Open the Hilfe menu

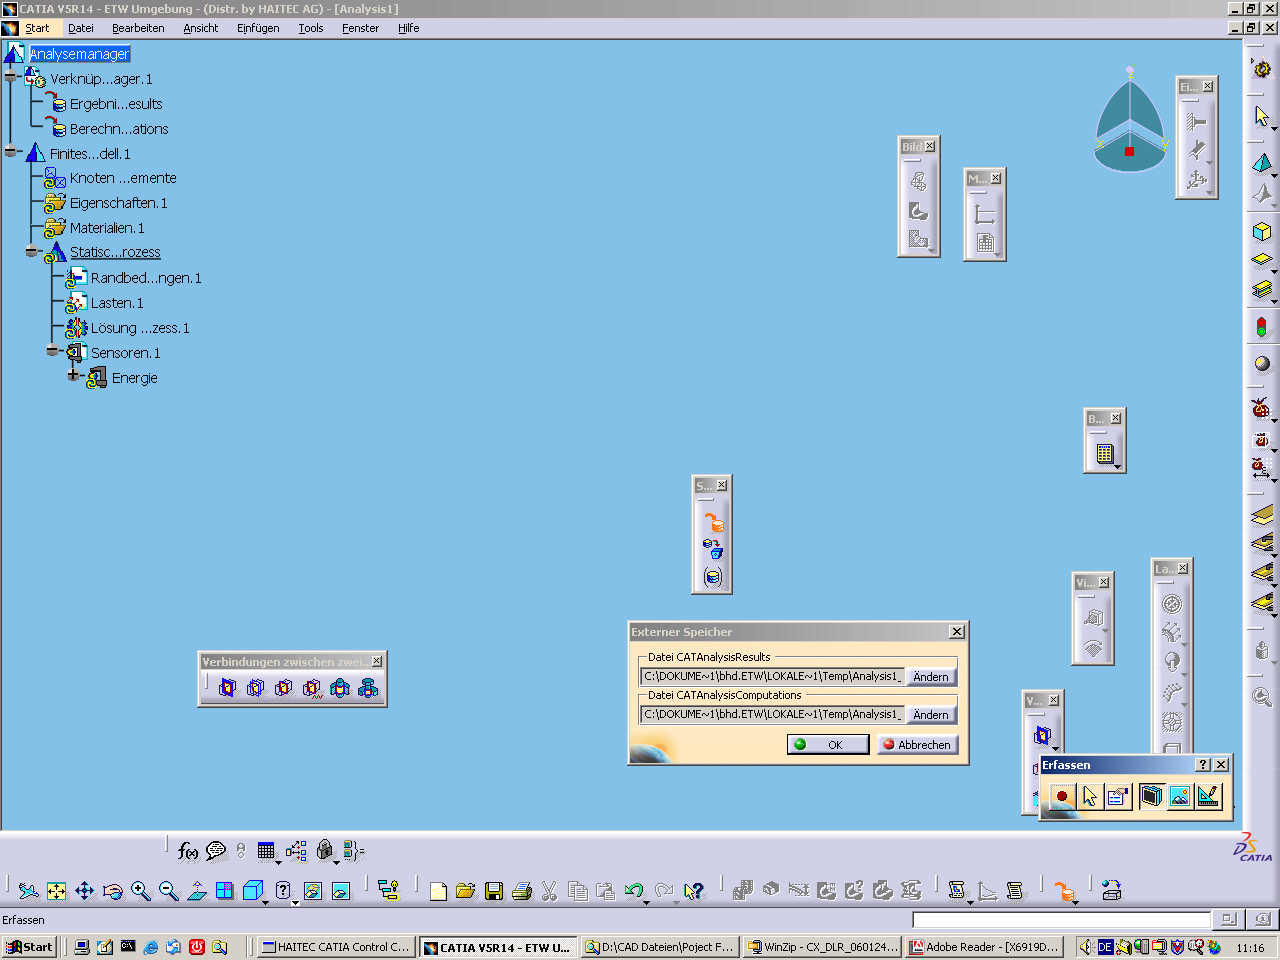tap(408, 28)
